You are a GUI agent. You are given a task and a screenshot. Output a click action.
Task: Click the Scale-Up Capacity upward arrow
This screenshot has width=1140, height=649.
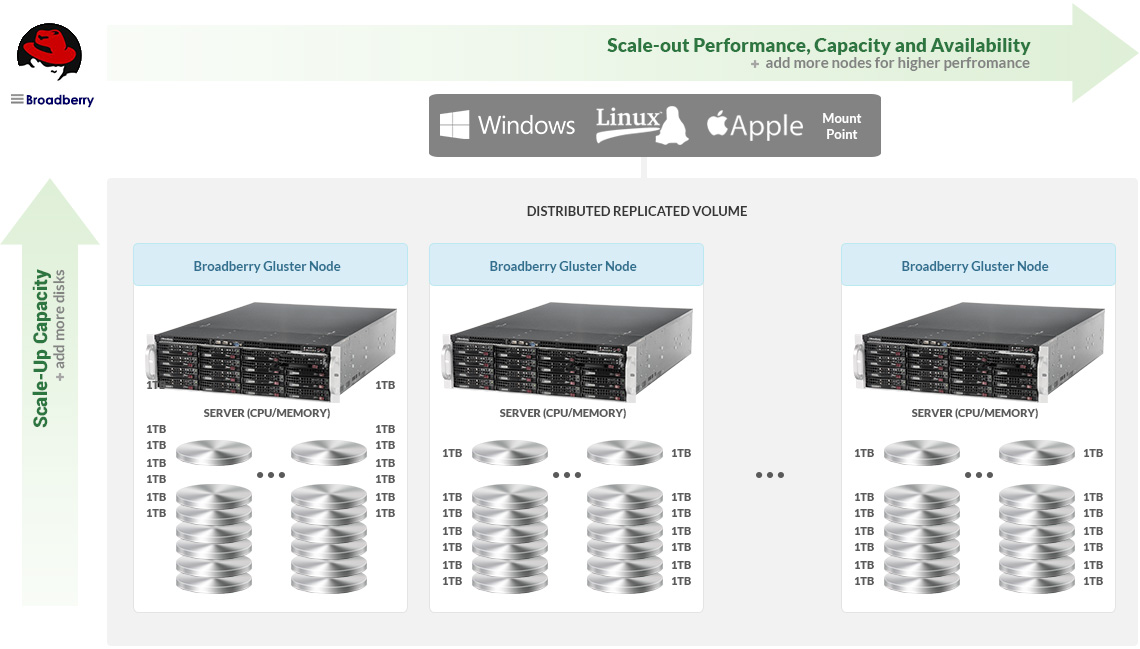pyautogui.click(x=50, y=212)
